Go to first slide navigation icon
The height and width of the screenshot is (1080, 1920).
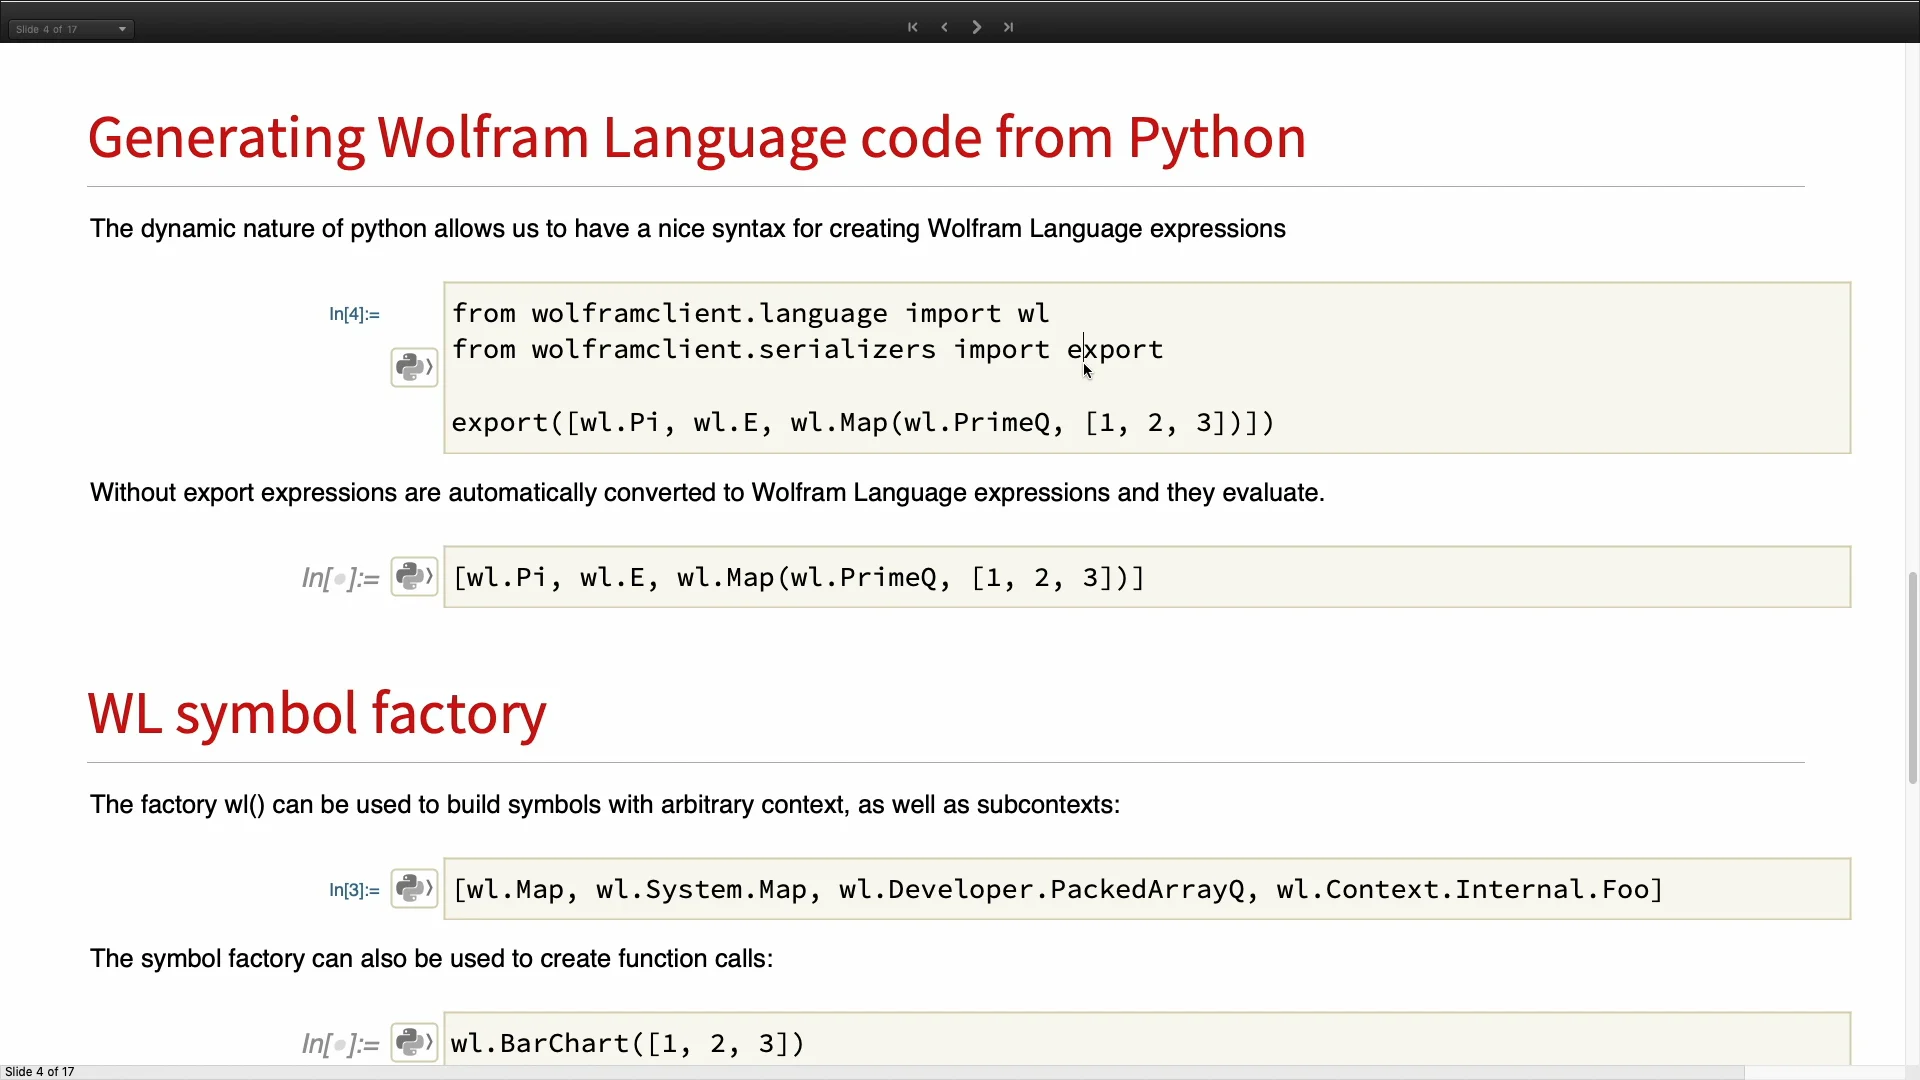[912, 27]
